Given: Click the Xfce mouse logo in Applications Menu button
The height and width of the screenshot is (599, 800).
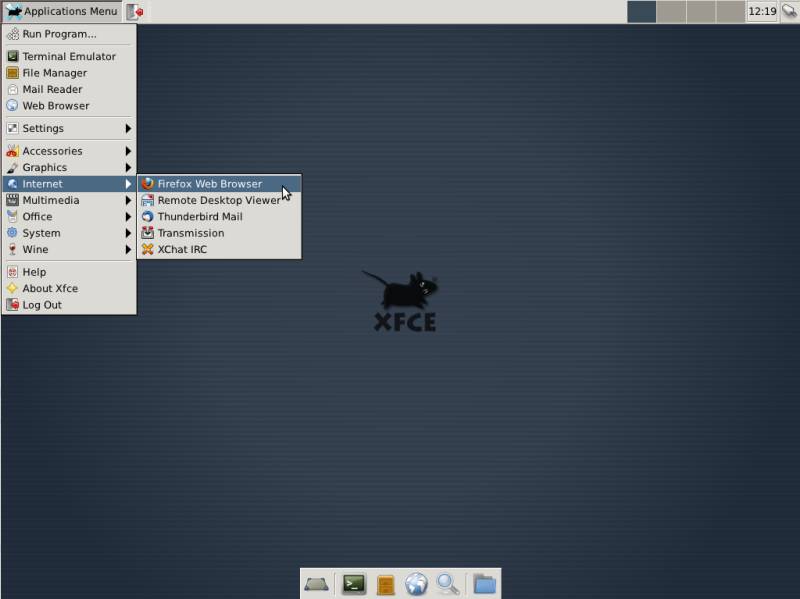Looking at the screenshot, I should [14, 11].
